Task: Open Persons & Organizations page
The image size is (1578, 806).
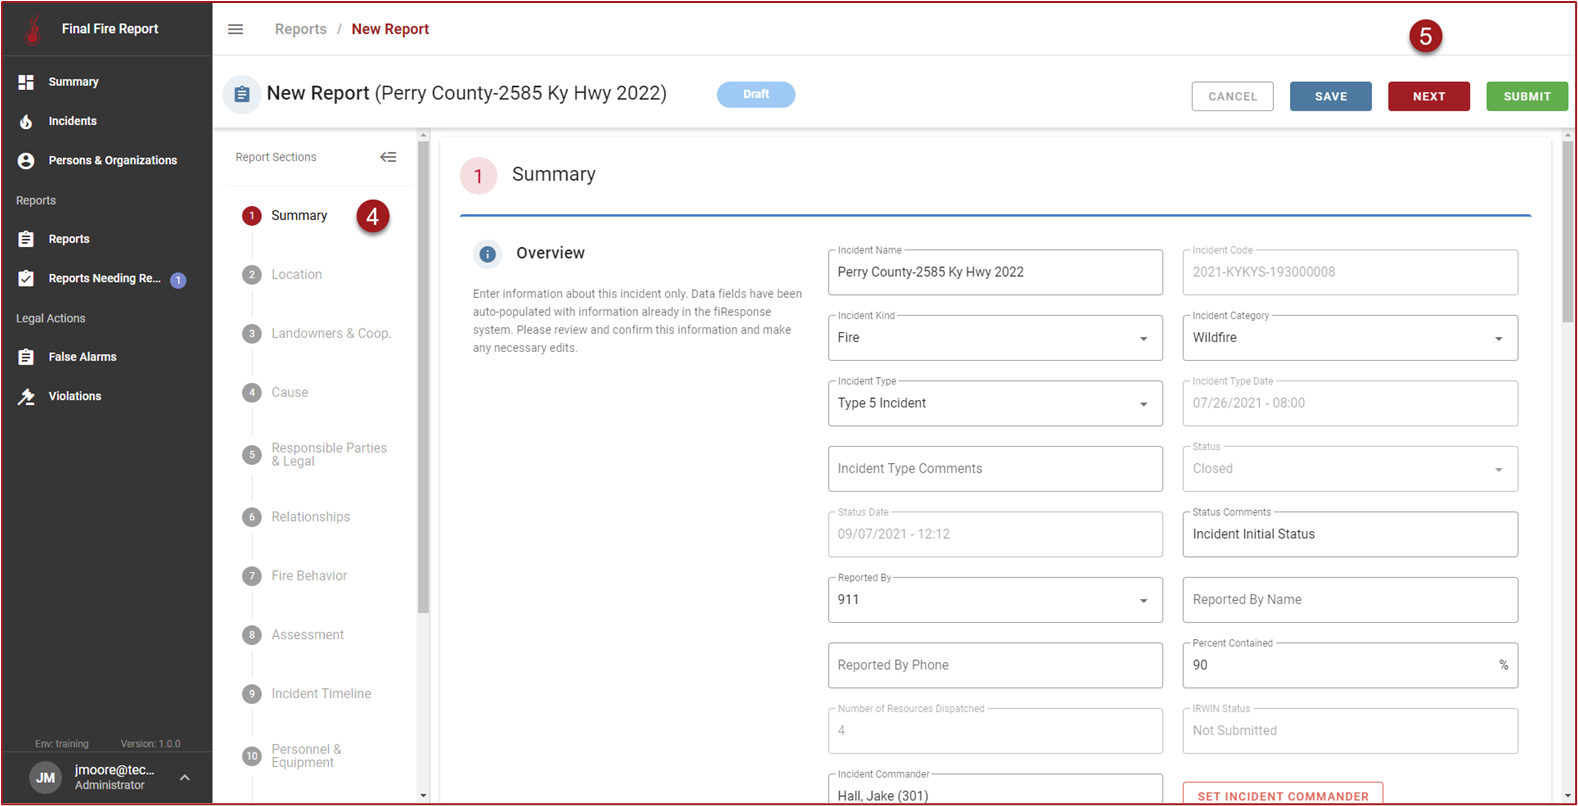Action: pos(113,160)
